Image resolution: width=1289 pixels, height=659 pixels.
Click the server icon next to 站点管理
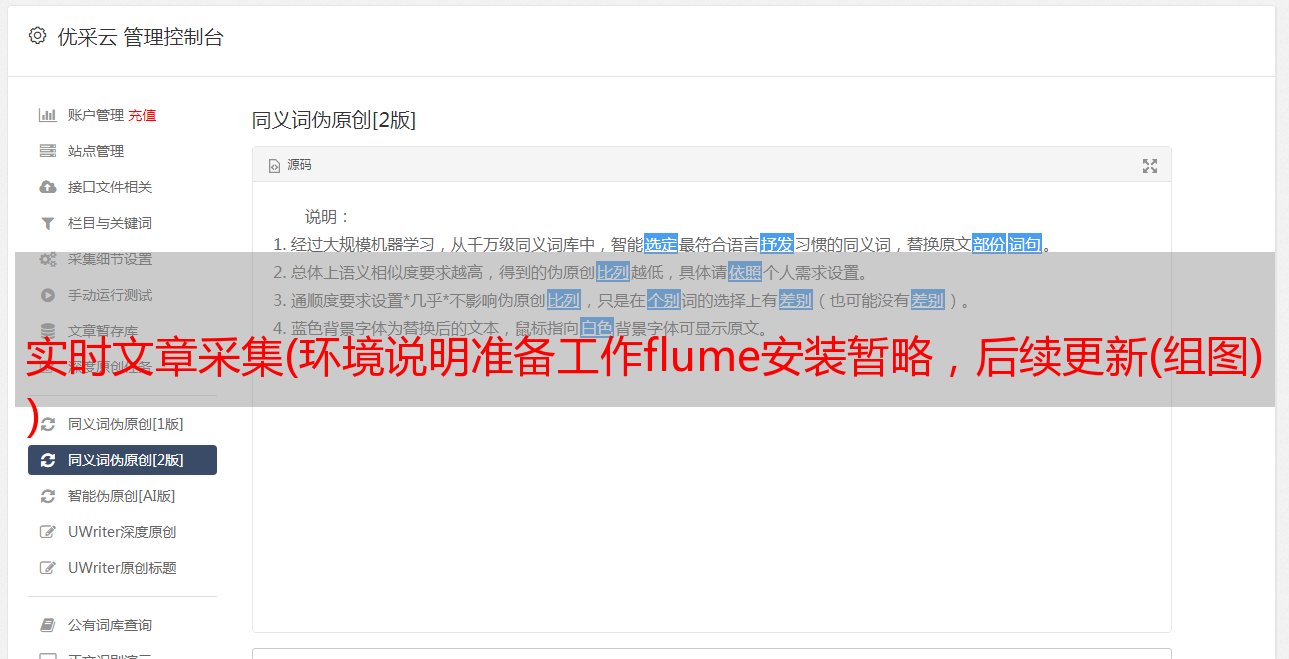click(47, 151)
